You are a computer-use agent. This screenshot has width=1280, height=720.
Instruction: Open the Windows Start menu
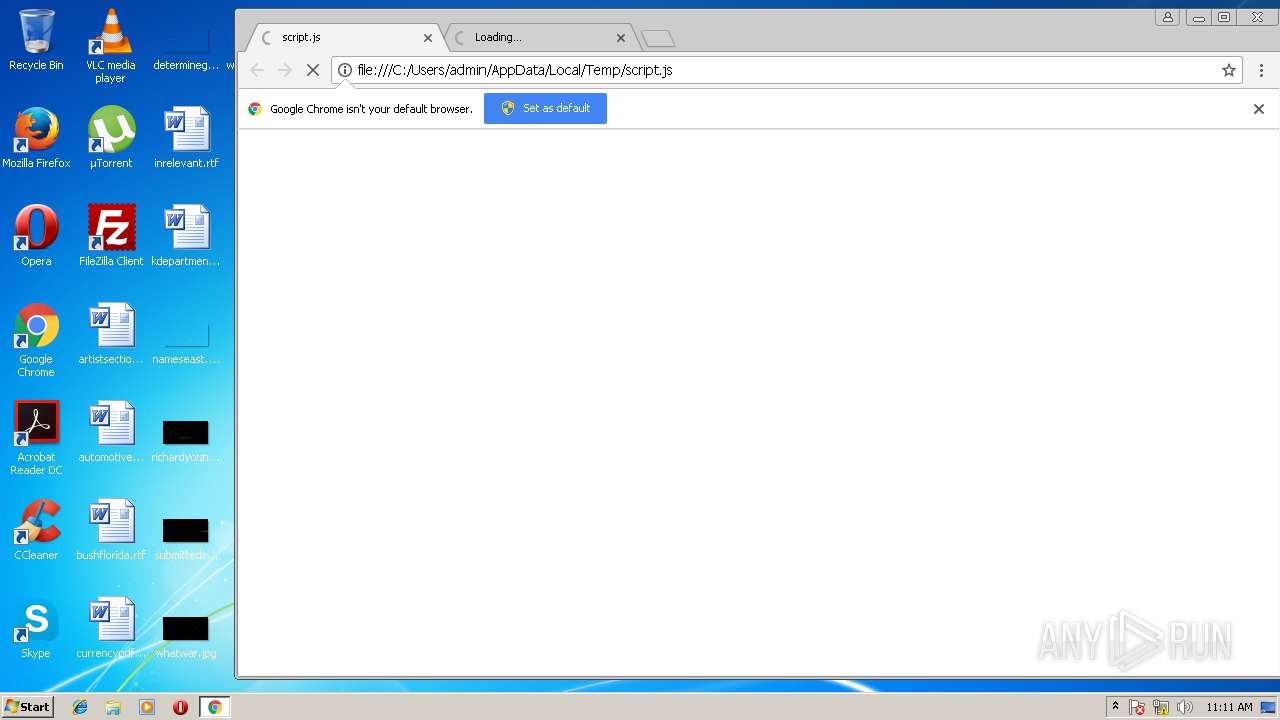27,707
